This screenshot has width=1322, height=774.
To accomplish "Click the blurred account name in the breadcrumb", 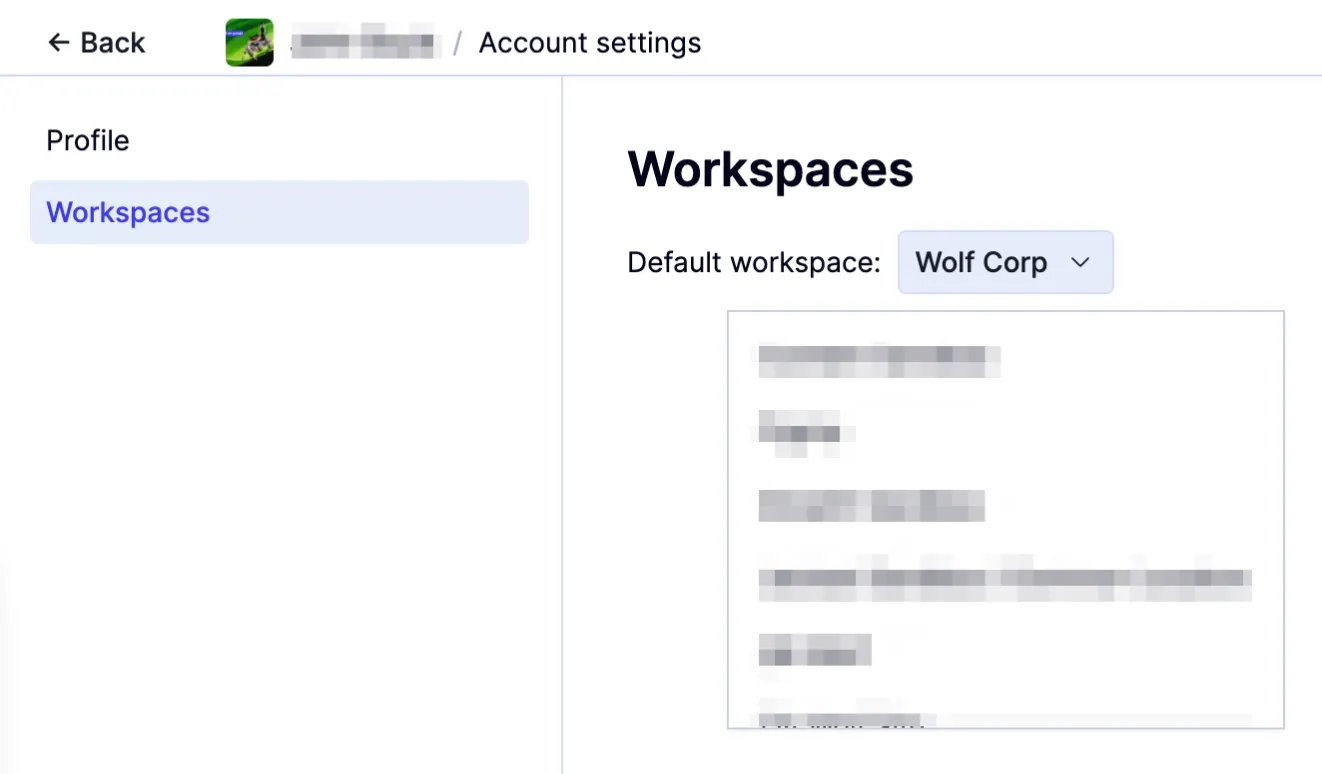I will [x=366, y=42].
